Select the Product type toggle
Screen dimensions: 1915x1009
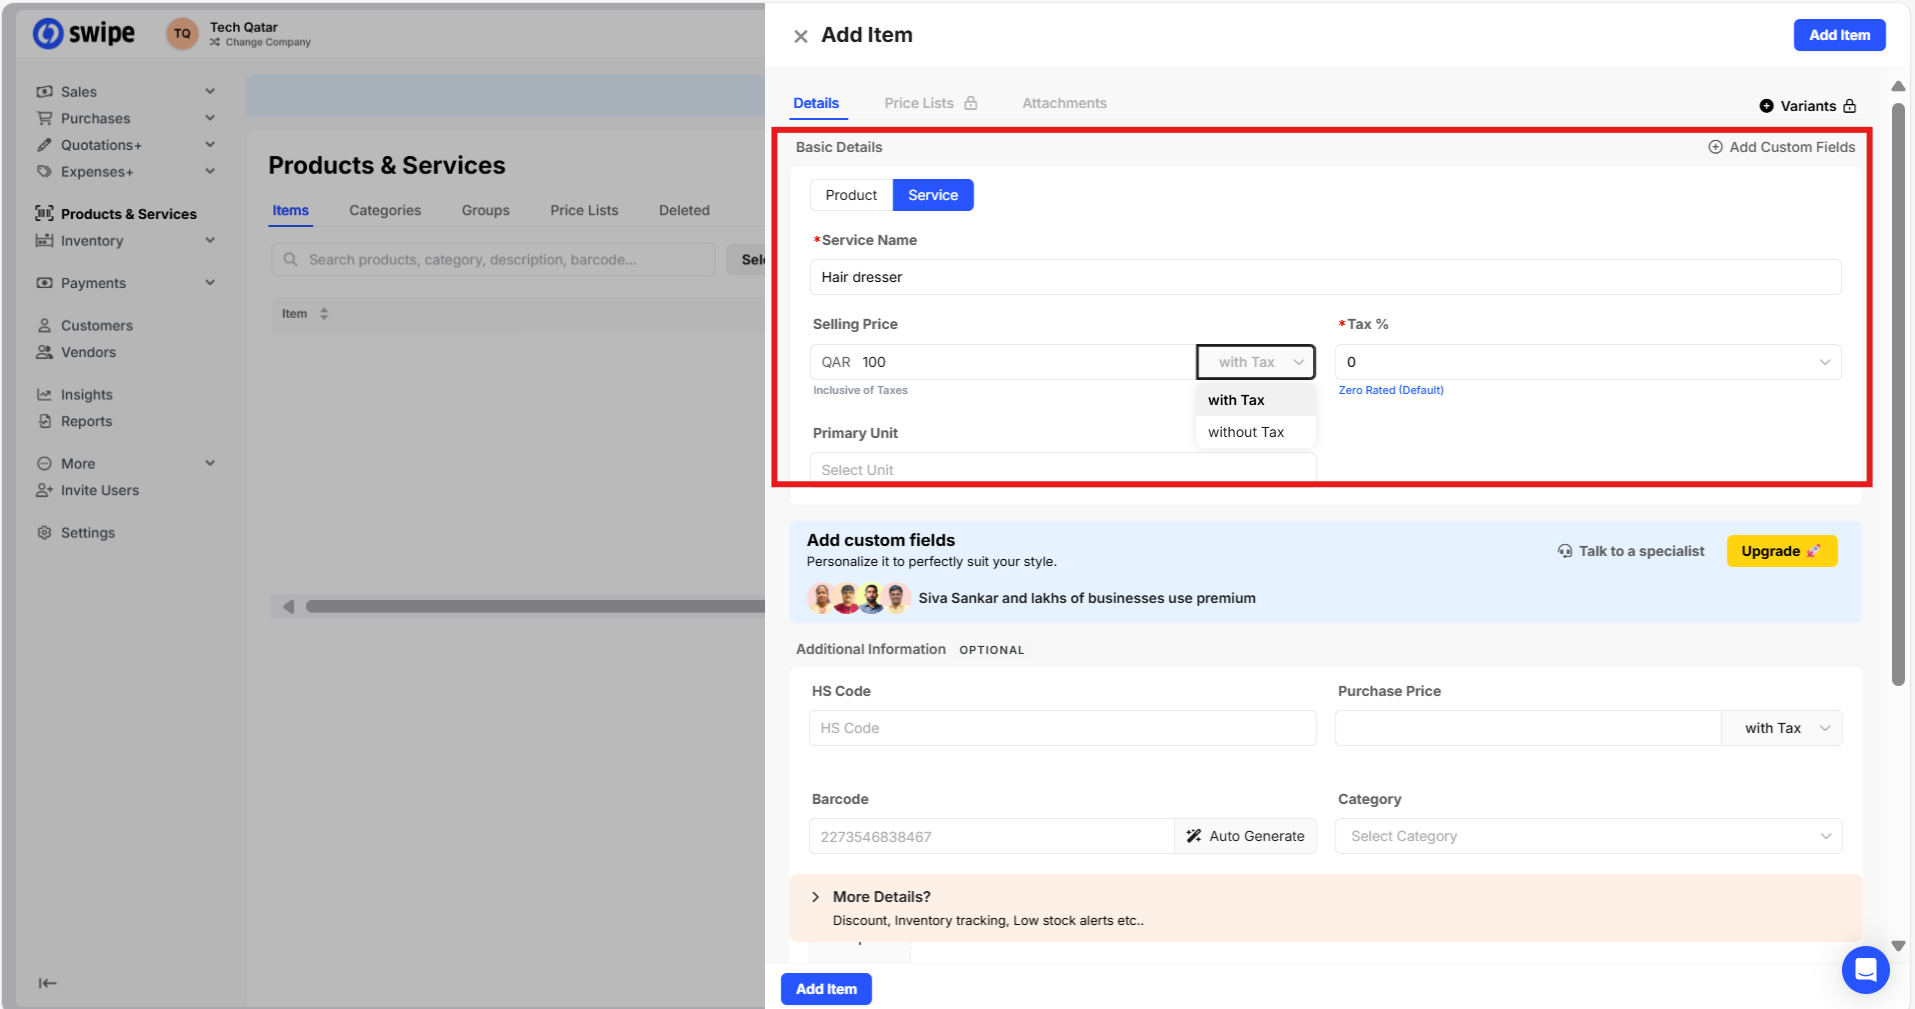[851, 195]
